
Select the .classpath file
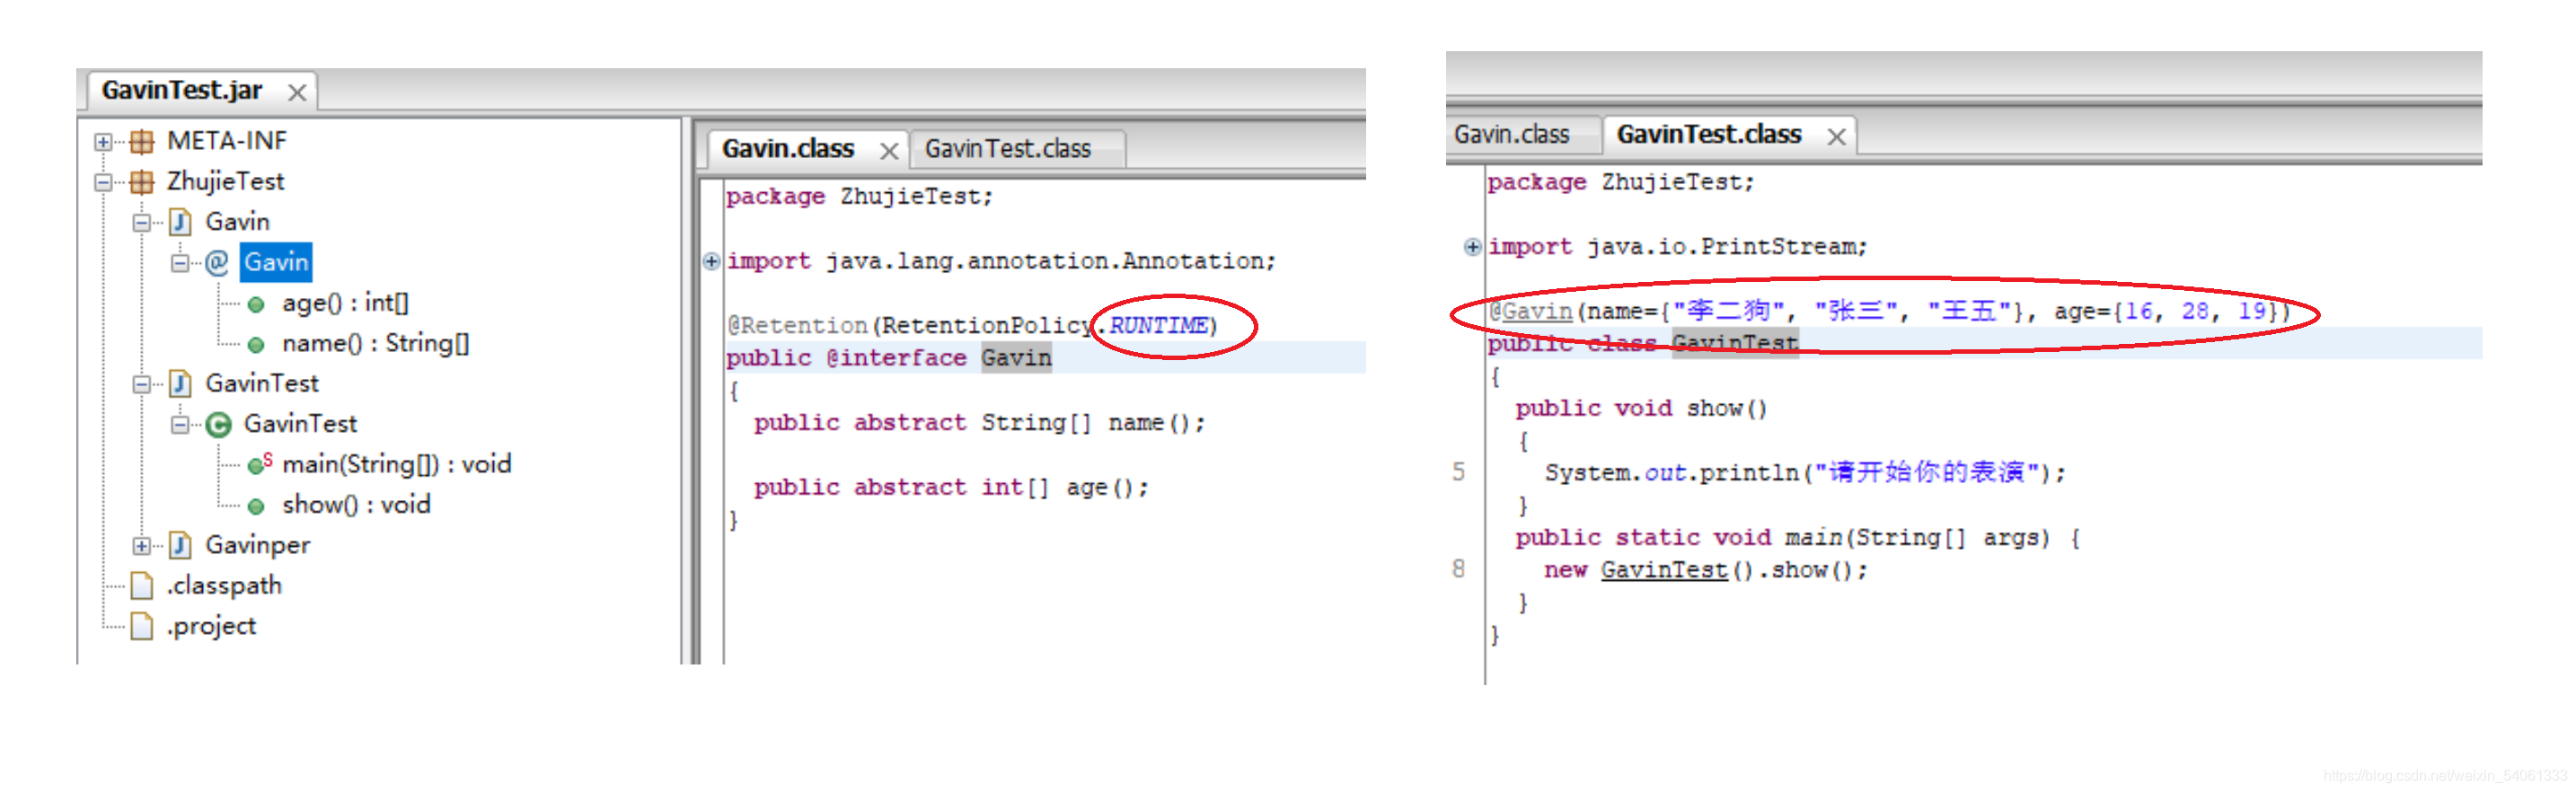[x=224, y=586]
